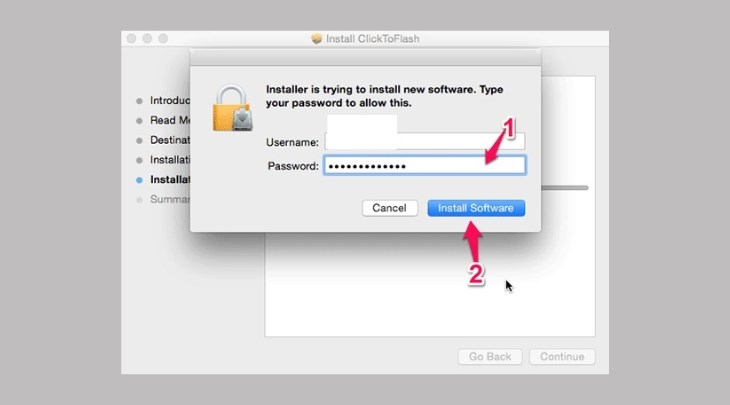Screen dimensions: 730x405
Task: Click the Install ClickToFlash window title
Action: pos(372,39)
